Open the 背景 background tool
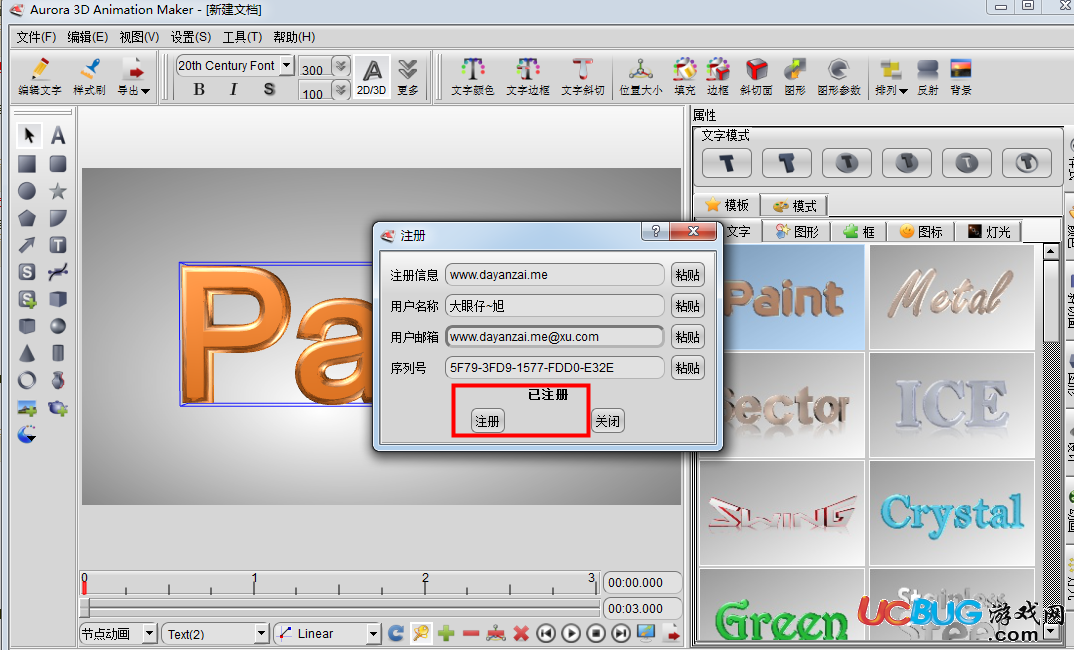Screen dimensions: 1074x650 coord(961,77)
